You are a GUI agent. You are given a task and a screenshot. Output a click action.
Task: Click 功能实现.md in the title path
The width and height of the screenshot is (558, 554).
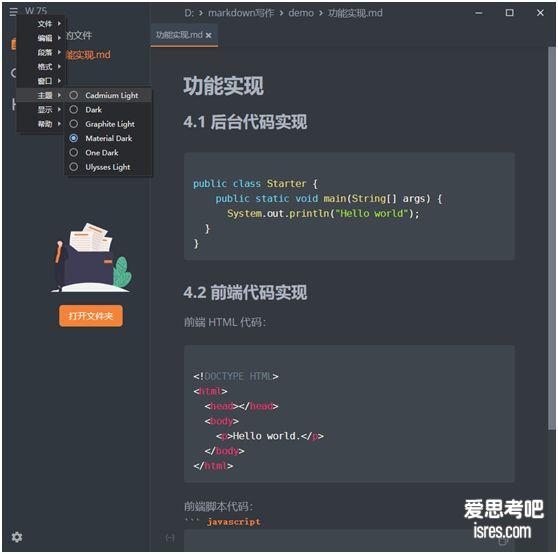tap(355, 13)
